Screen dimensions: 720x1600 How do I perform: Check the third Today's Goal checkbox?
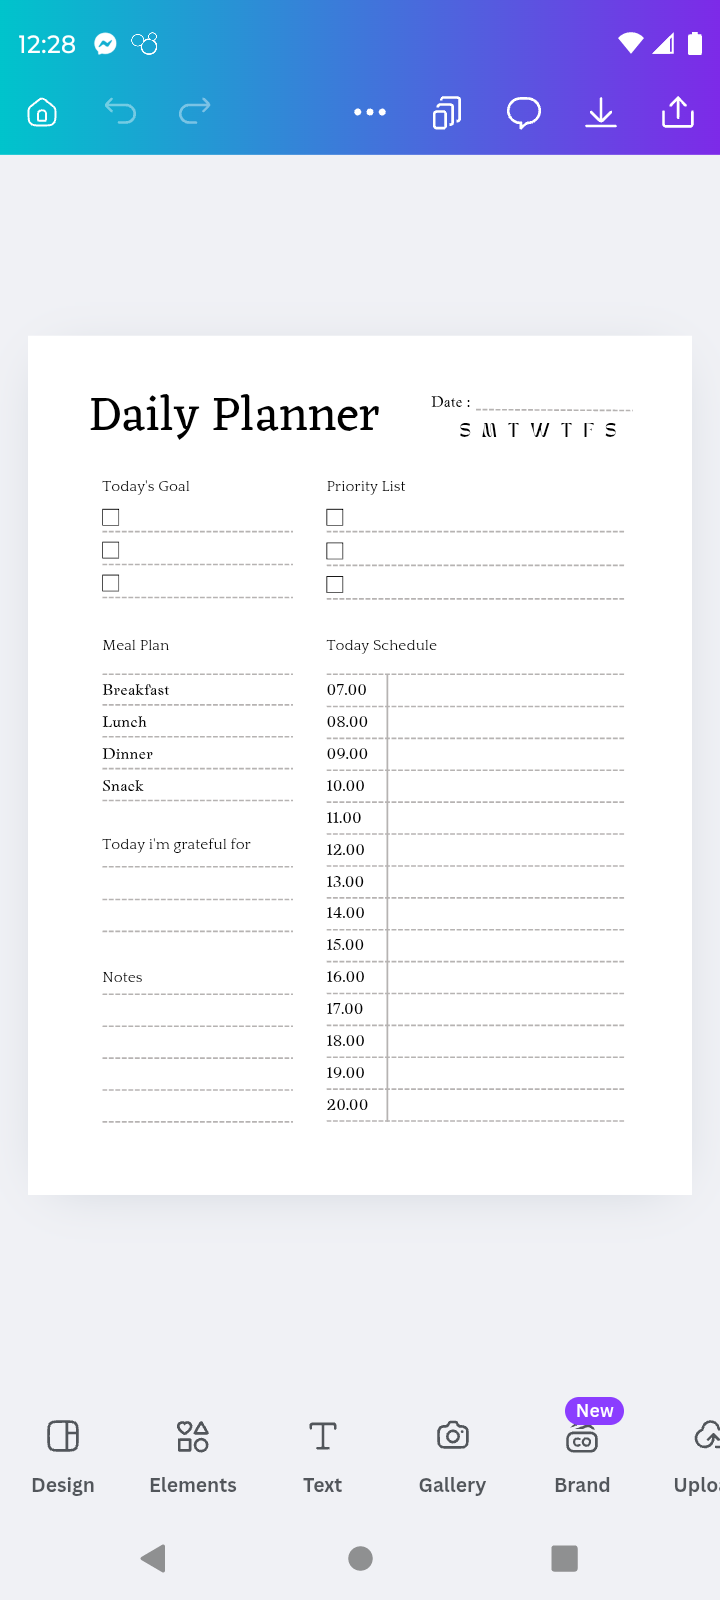click(111, 583)
